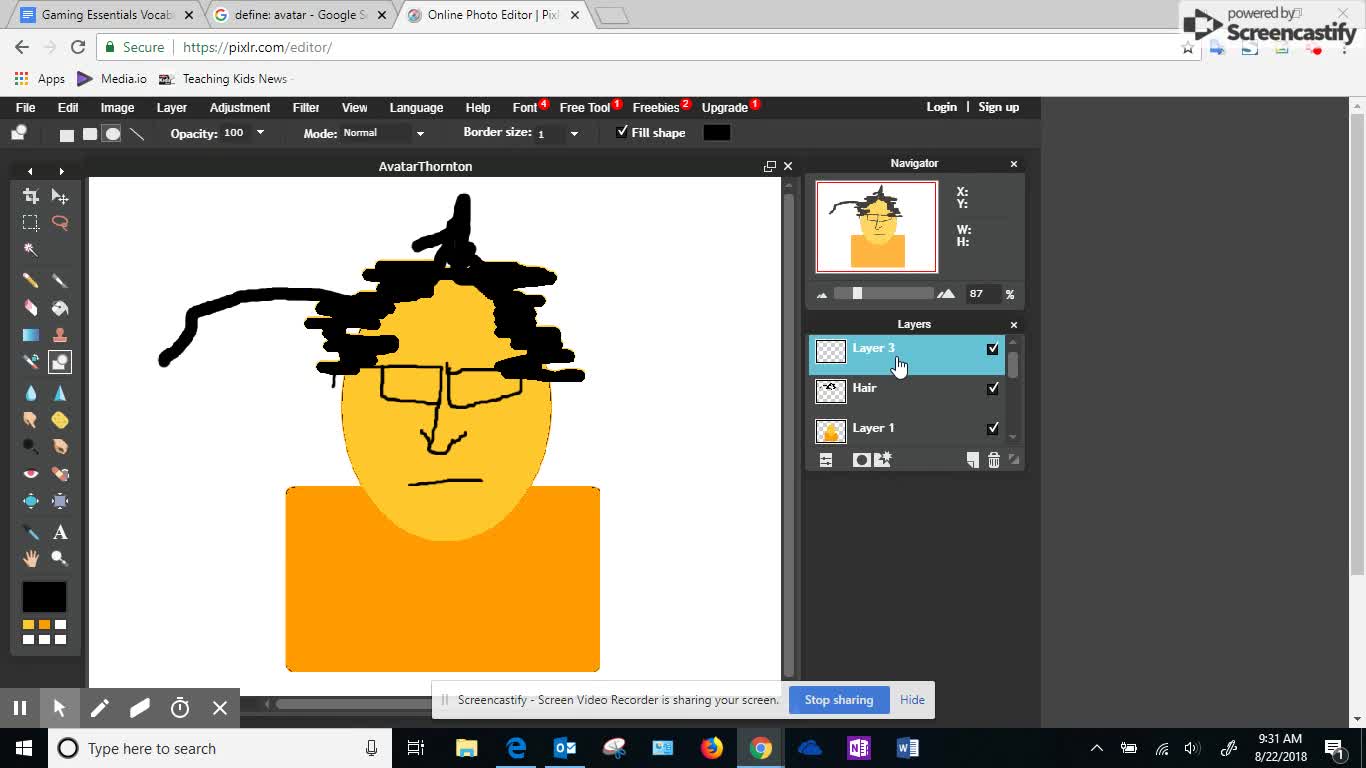The width and height of the screenshot is (1366, 768).
Task: Click the toolbox right expand arrow
Action: (61, 171)
